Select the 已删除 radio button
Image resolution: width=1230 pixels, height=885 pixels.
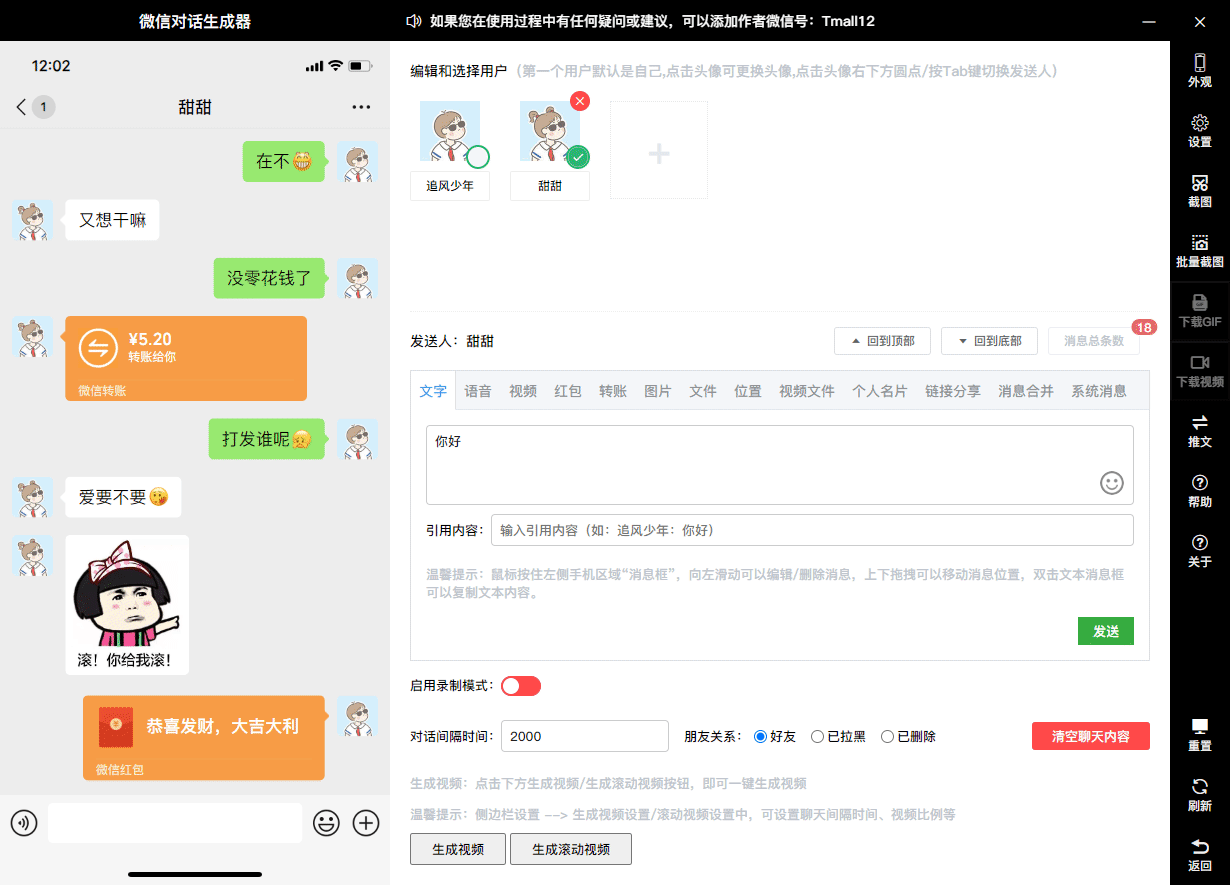[x=887, y=737]
